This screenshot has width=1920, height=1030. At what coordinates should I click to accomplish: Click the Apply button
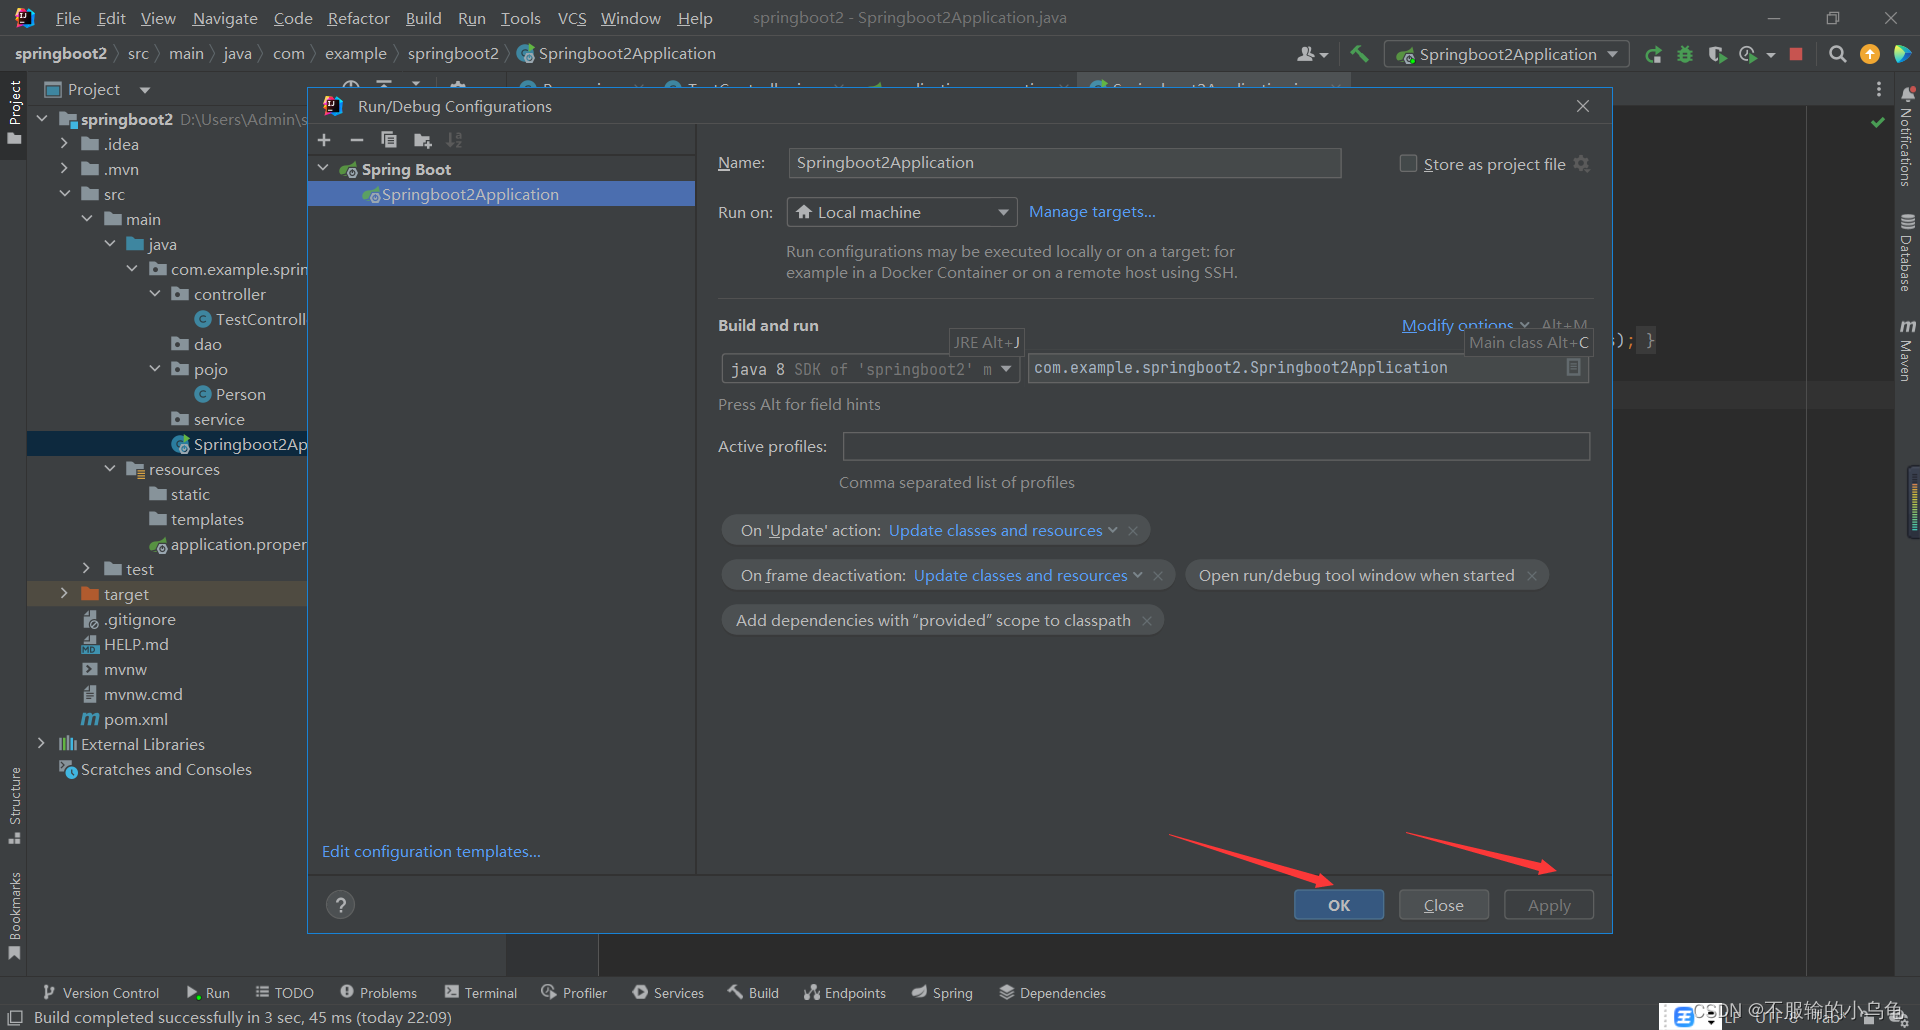(x=1549, y=905)
